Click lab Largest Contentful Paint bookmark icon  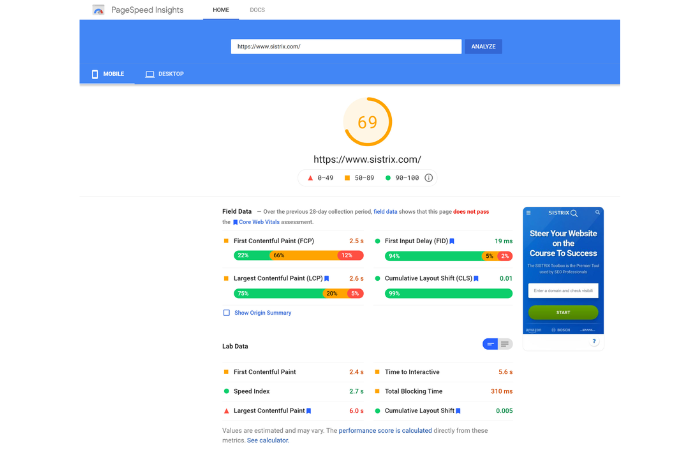pos(308,411)
